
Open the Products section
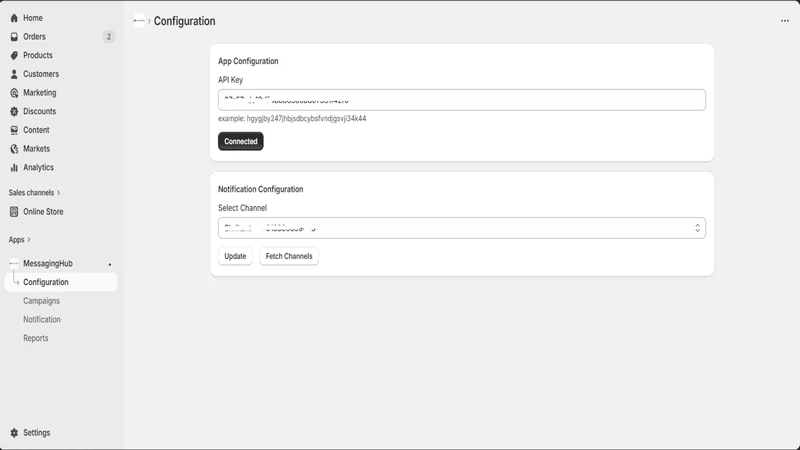[38, 55]
